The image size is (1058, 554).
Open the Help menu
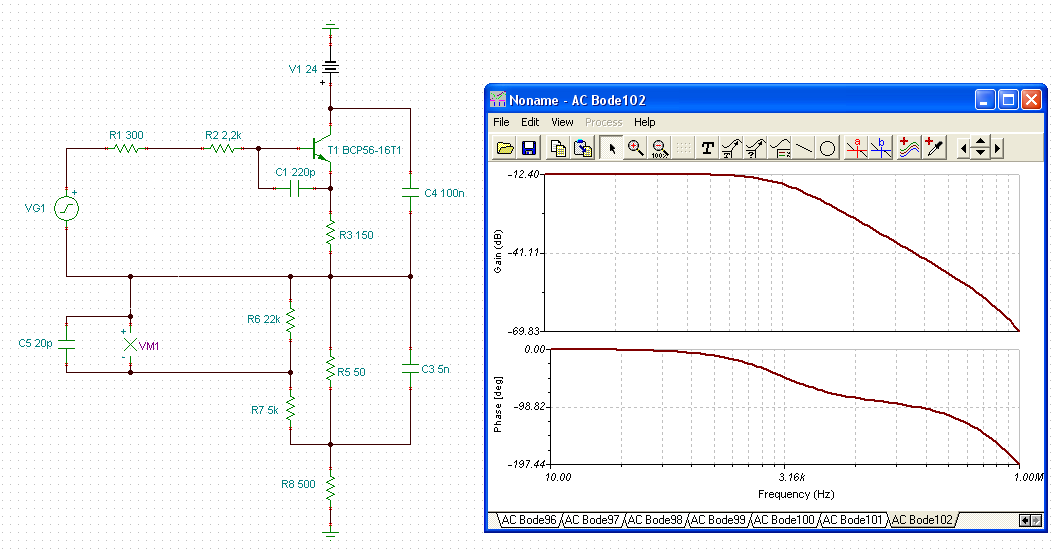click(x=644, y=122)
